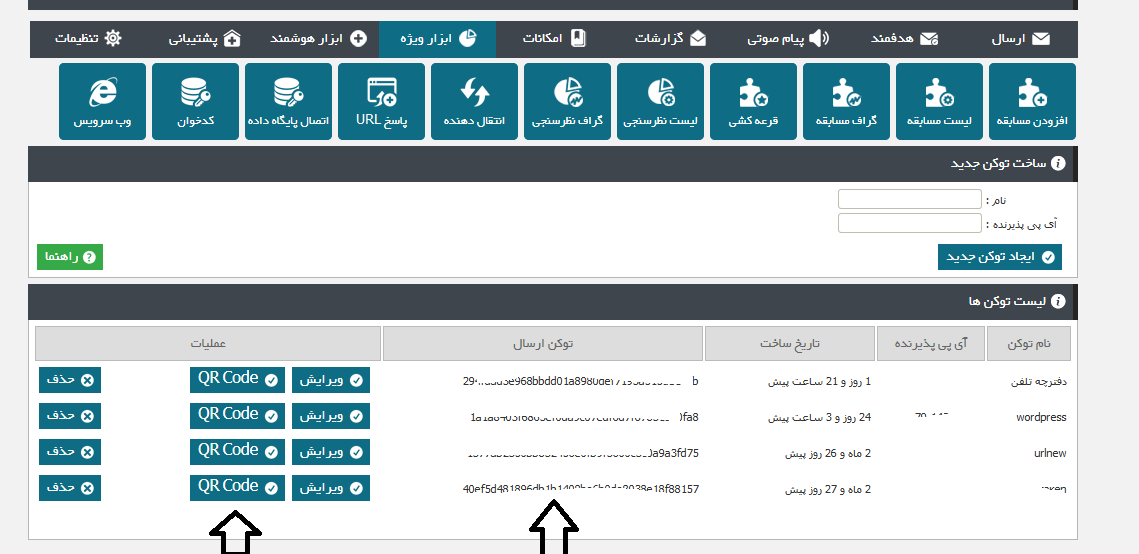Open the لیست نظرسنجی poll list tile
This screenshot has height=554, width=1139.
pyautogui.click(x=660, y=101)
